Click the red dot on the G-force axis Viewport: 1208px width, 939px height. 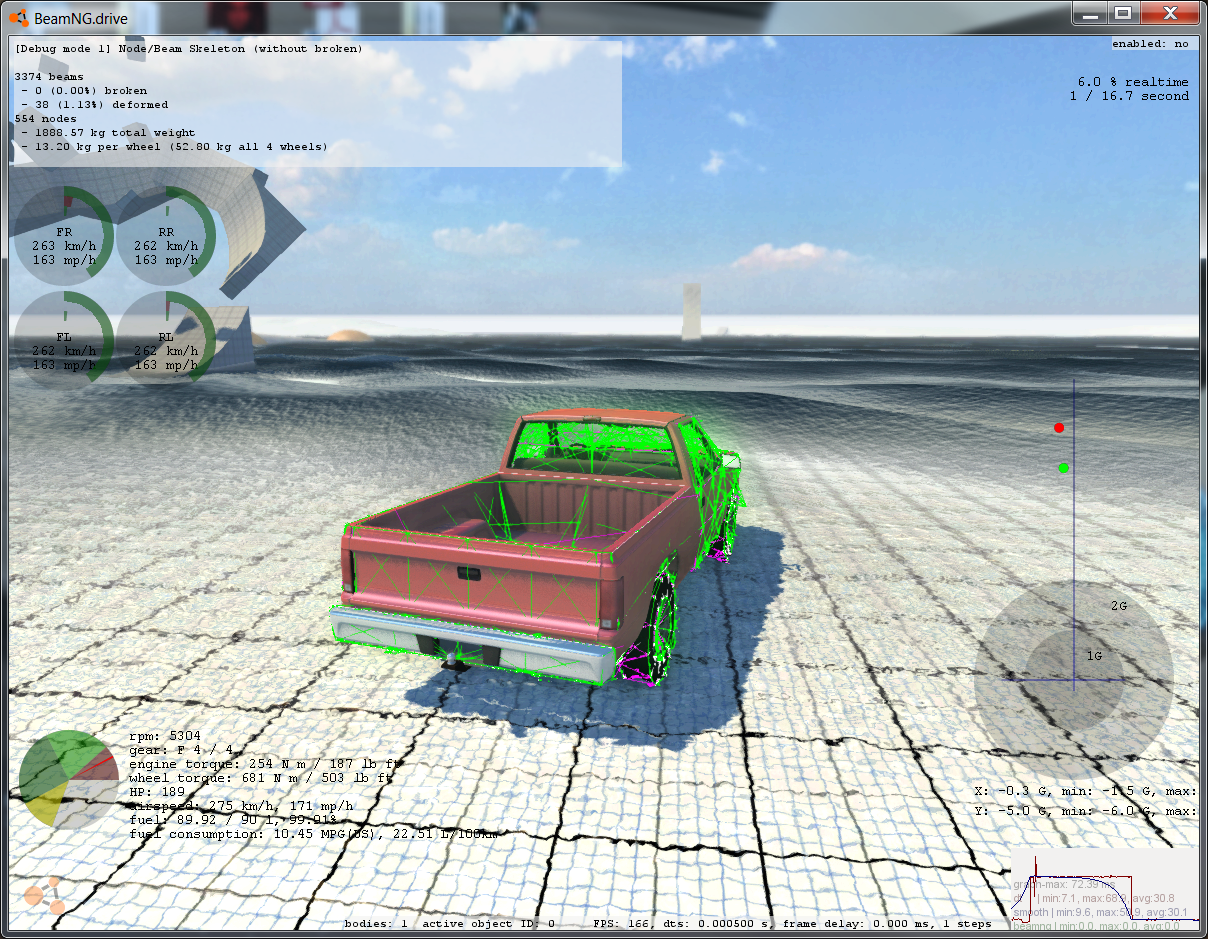tap(1059, 428)
